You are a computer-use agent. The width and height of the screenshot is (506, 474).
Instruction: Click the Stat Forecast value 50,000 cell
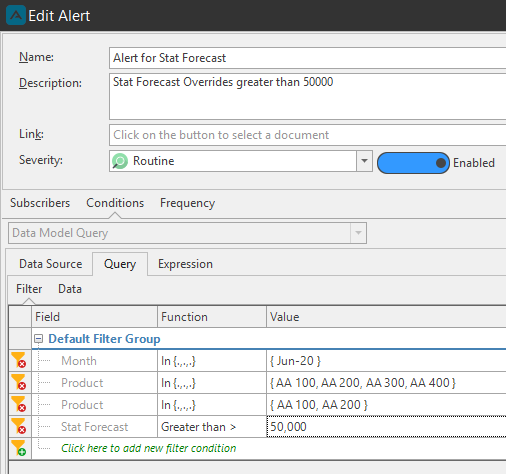click(386, 426)
